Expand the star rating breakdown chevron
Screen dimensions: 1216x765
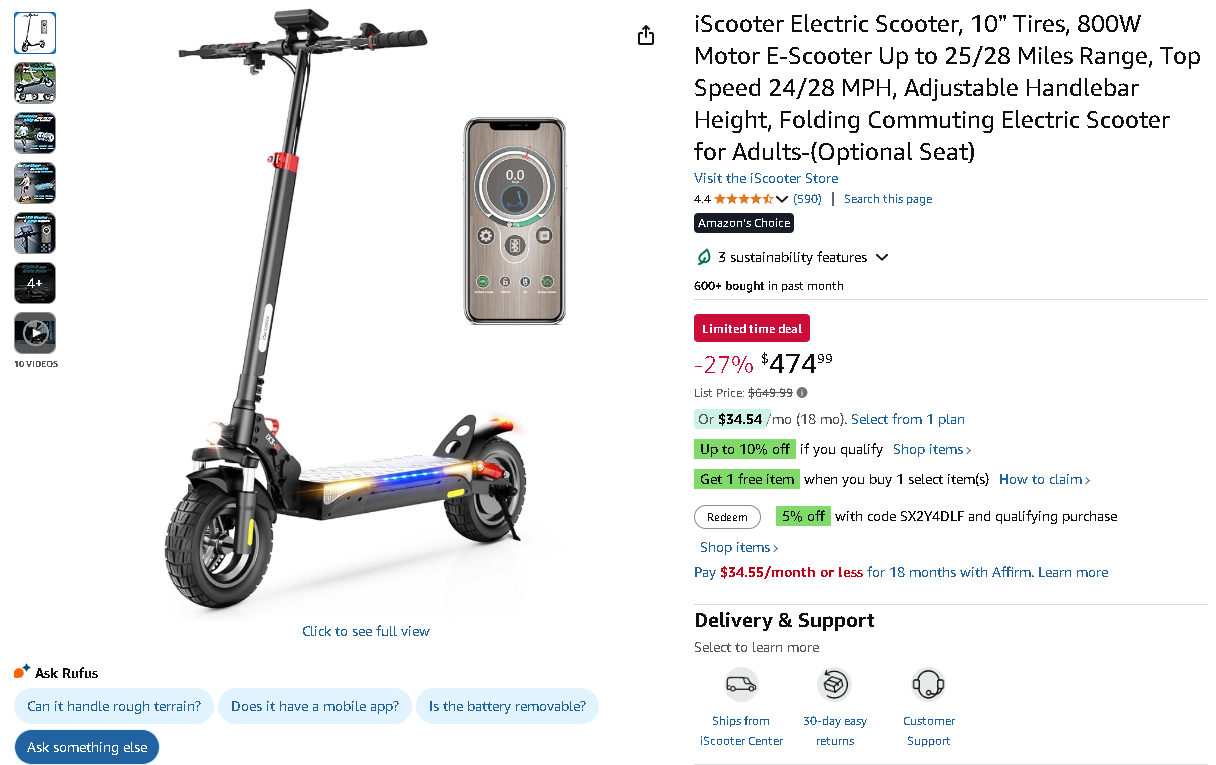(782, 199)
